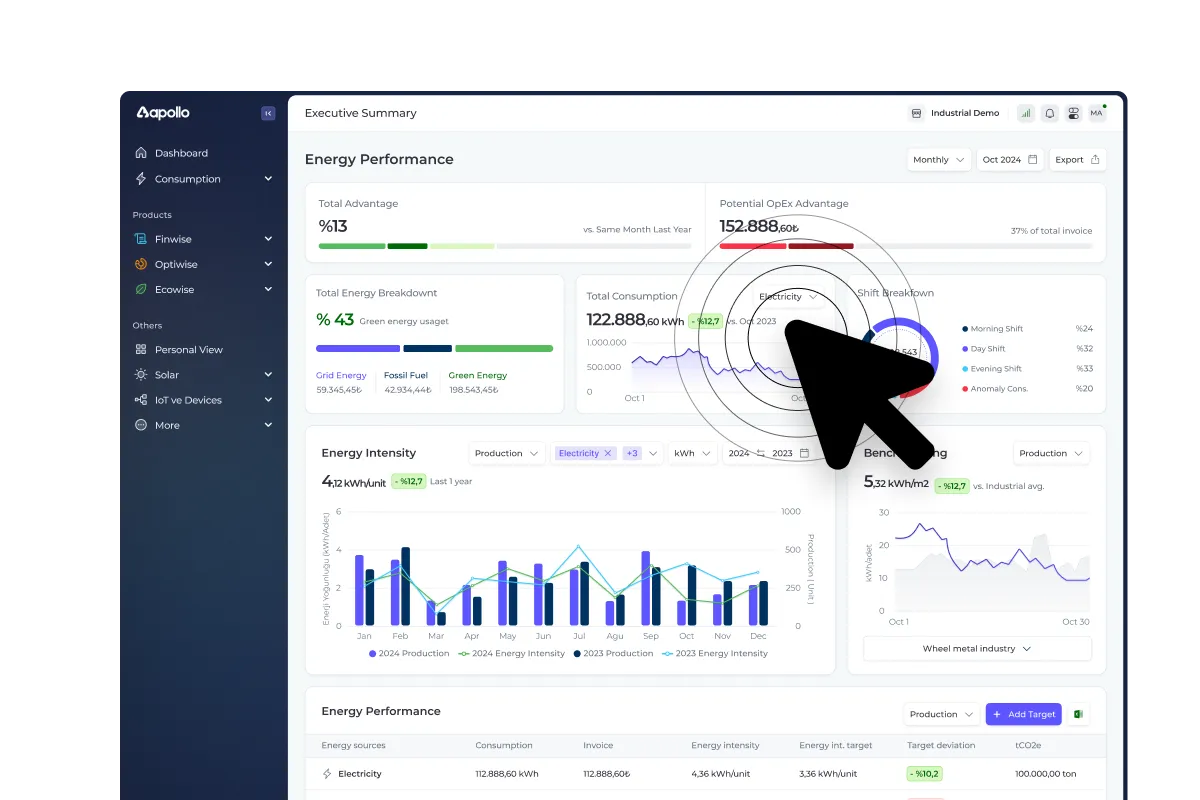Expand the Consumption sidebar menu chevron
The image size is (1200, 800).
pyautogui.click(x=268, y=179)
